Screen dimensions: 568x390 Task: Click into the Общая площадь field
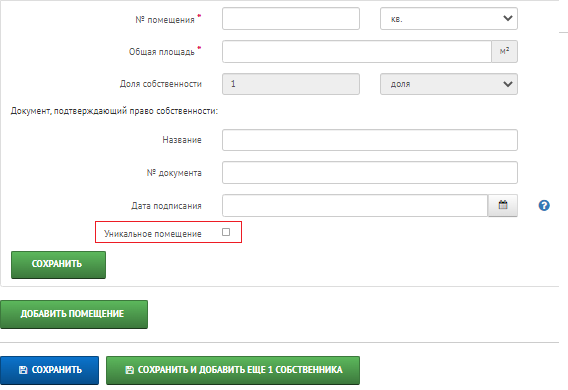click(357, 51)
